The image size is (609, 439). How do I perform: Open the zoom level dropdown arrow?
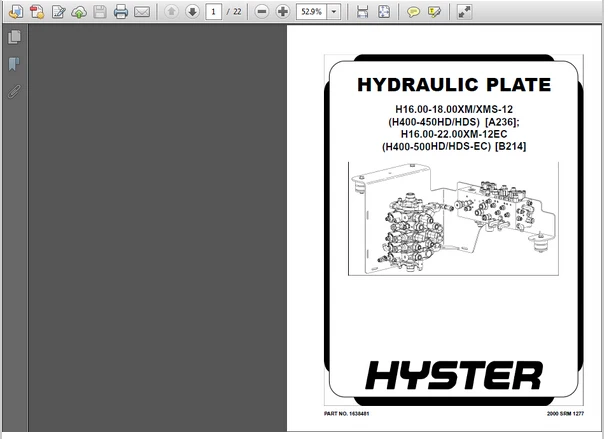[334, 12]
